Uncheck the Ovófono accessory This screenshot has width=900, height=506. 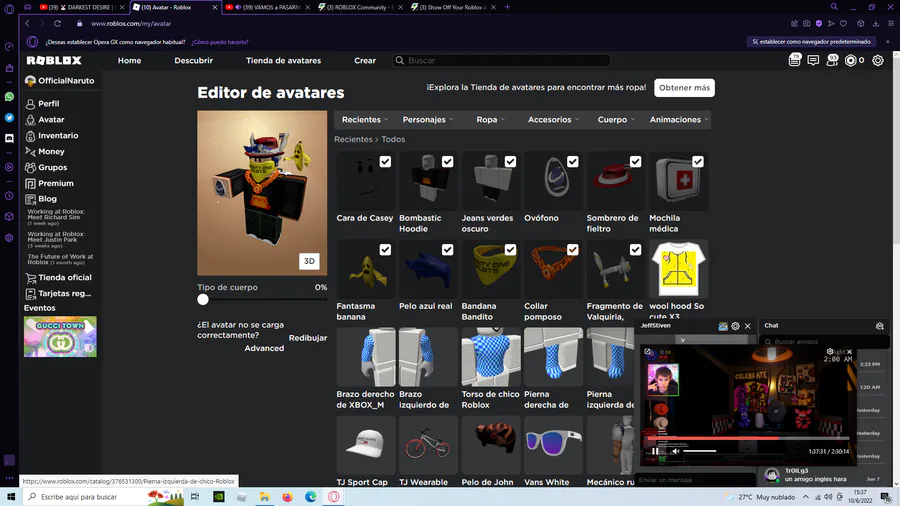[573, 162]
